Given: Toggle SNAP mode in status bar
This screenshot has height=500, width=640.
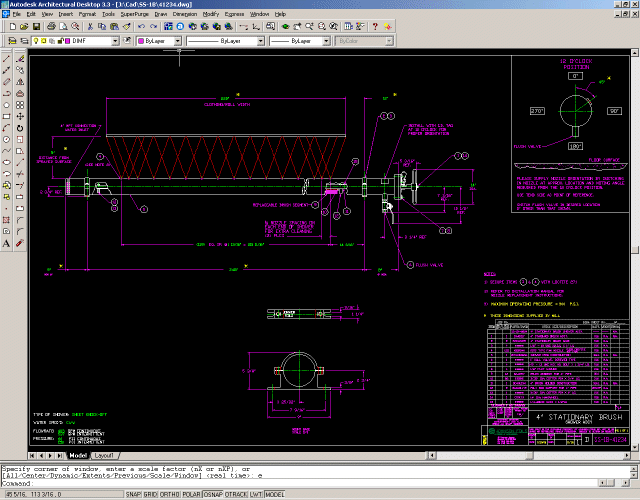Looking at the screenshot, I should coord(133,494).
